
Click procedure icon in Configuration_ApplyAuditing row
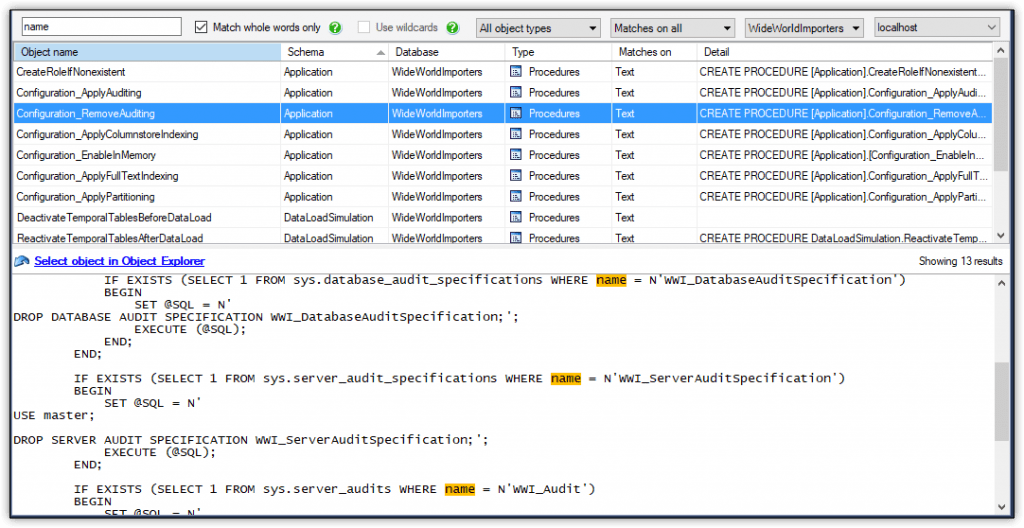click(x=516, y=93)
